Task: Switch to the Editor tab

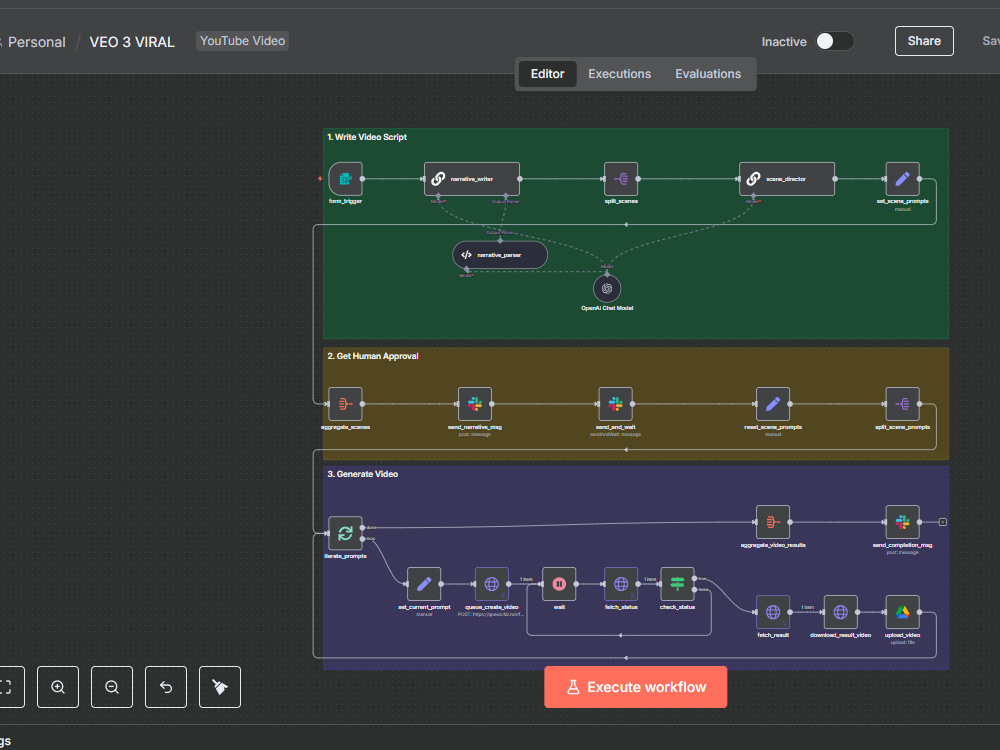Action: pyautogui.click(x=547, y=74)
